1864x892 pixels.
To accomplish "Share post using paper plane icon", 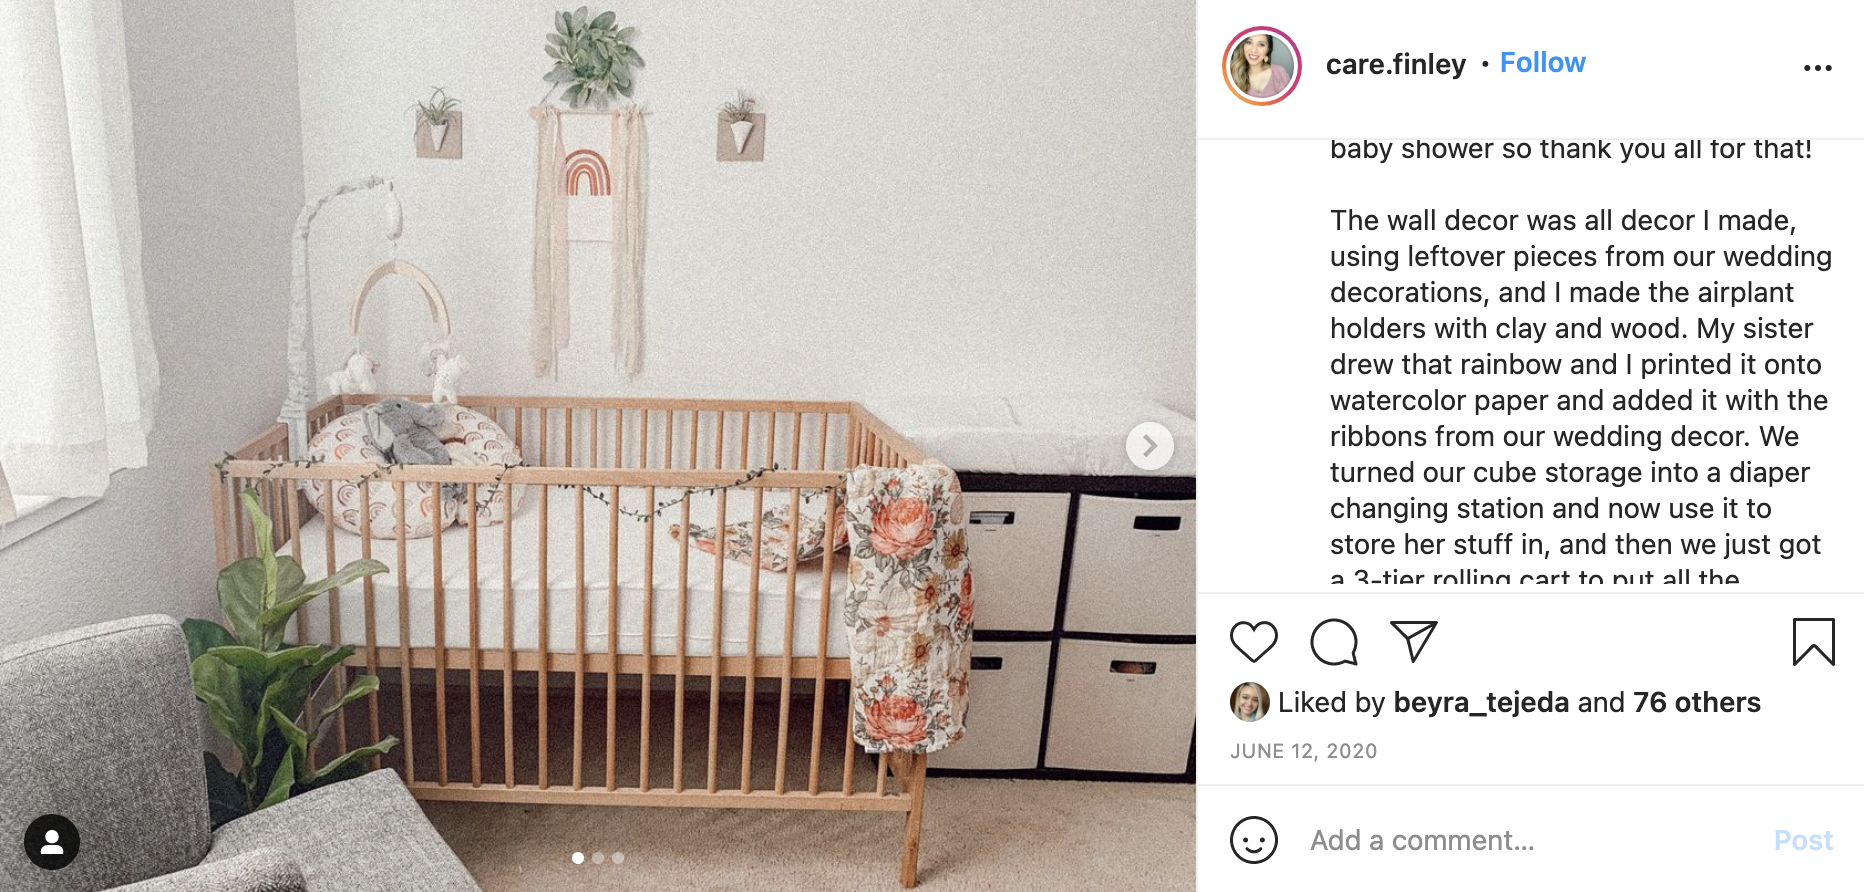I will 1414,641.
